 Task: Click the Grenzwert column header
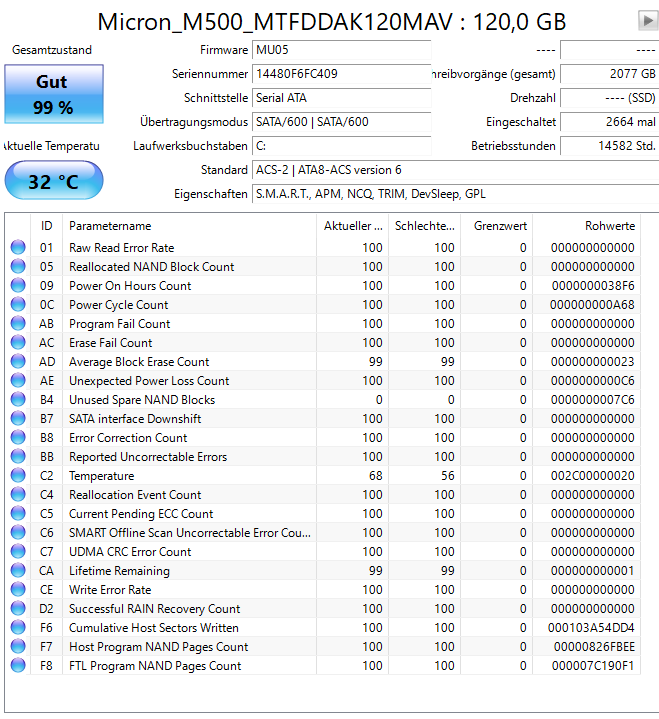coord(497,226)
